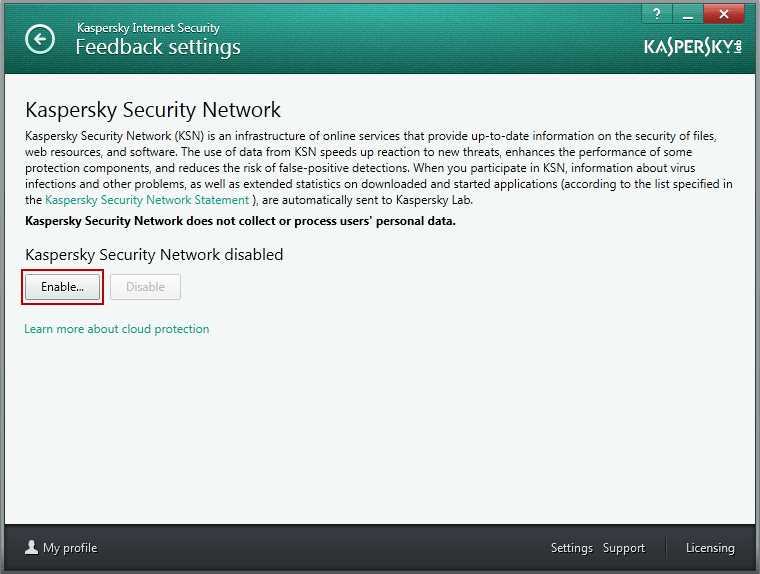Click the Kaspersky Internet Security header text
This screenshot has width=760, height=574.
(148, 28)
